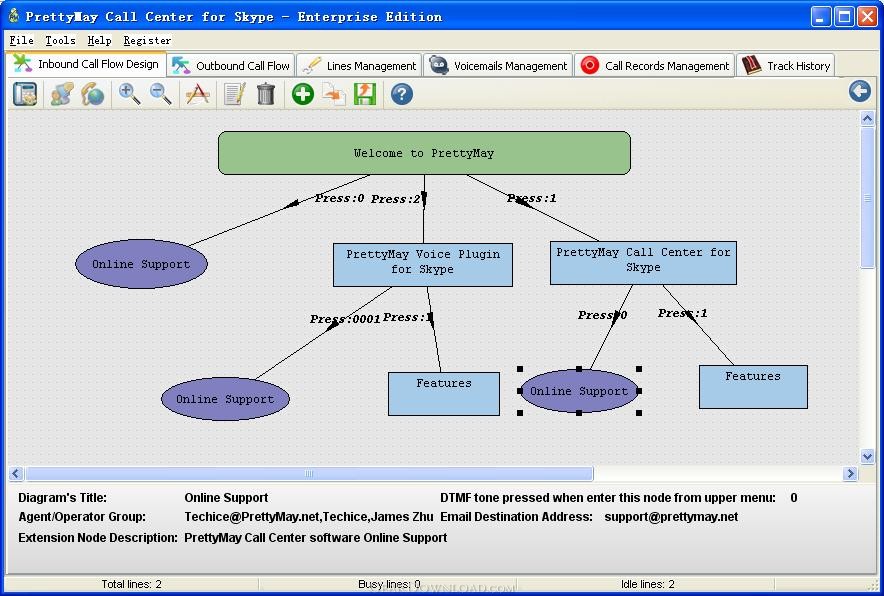The height and width of the screenshot is (596, 884).
Task: Click the phone keypad toolbar icon
Action: (25, 94)
